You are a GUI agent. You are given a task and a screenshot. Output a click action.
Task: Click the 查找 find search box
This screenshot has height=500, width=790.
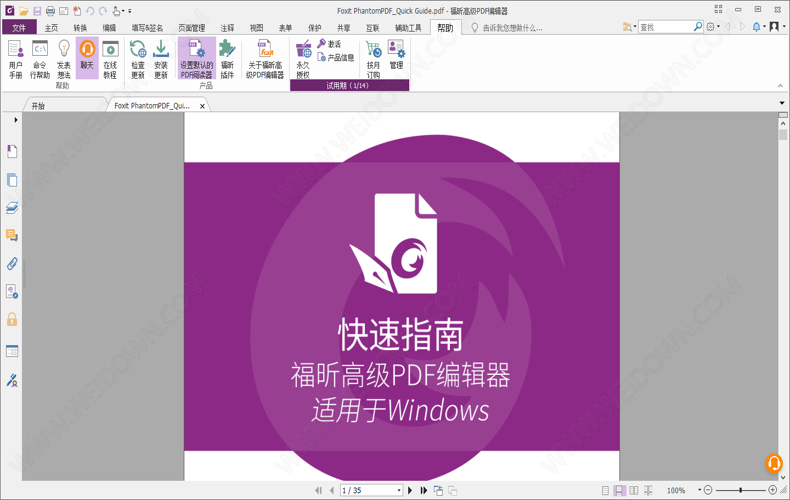point(666,27)
